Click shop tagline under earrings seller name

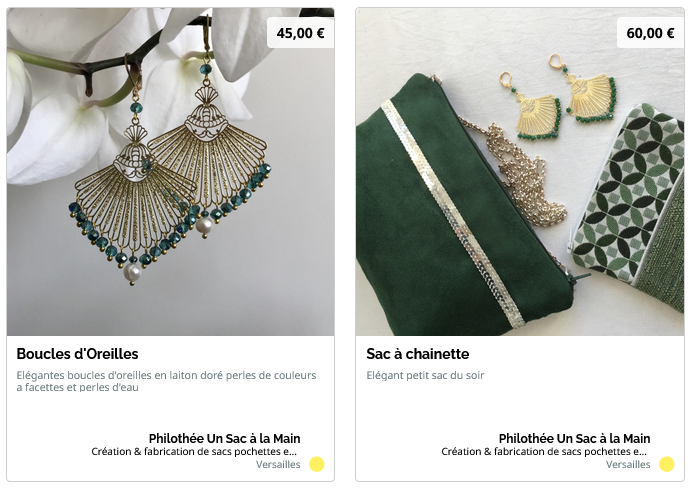point(194,451)
